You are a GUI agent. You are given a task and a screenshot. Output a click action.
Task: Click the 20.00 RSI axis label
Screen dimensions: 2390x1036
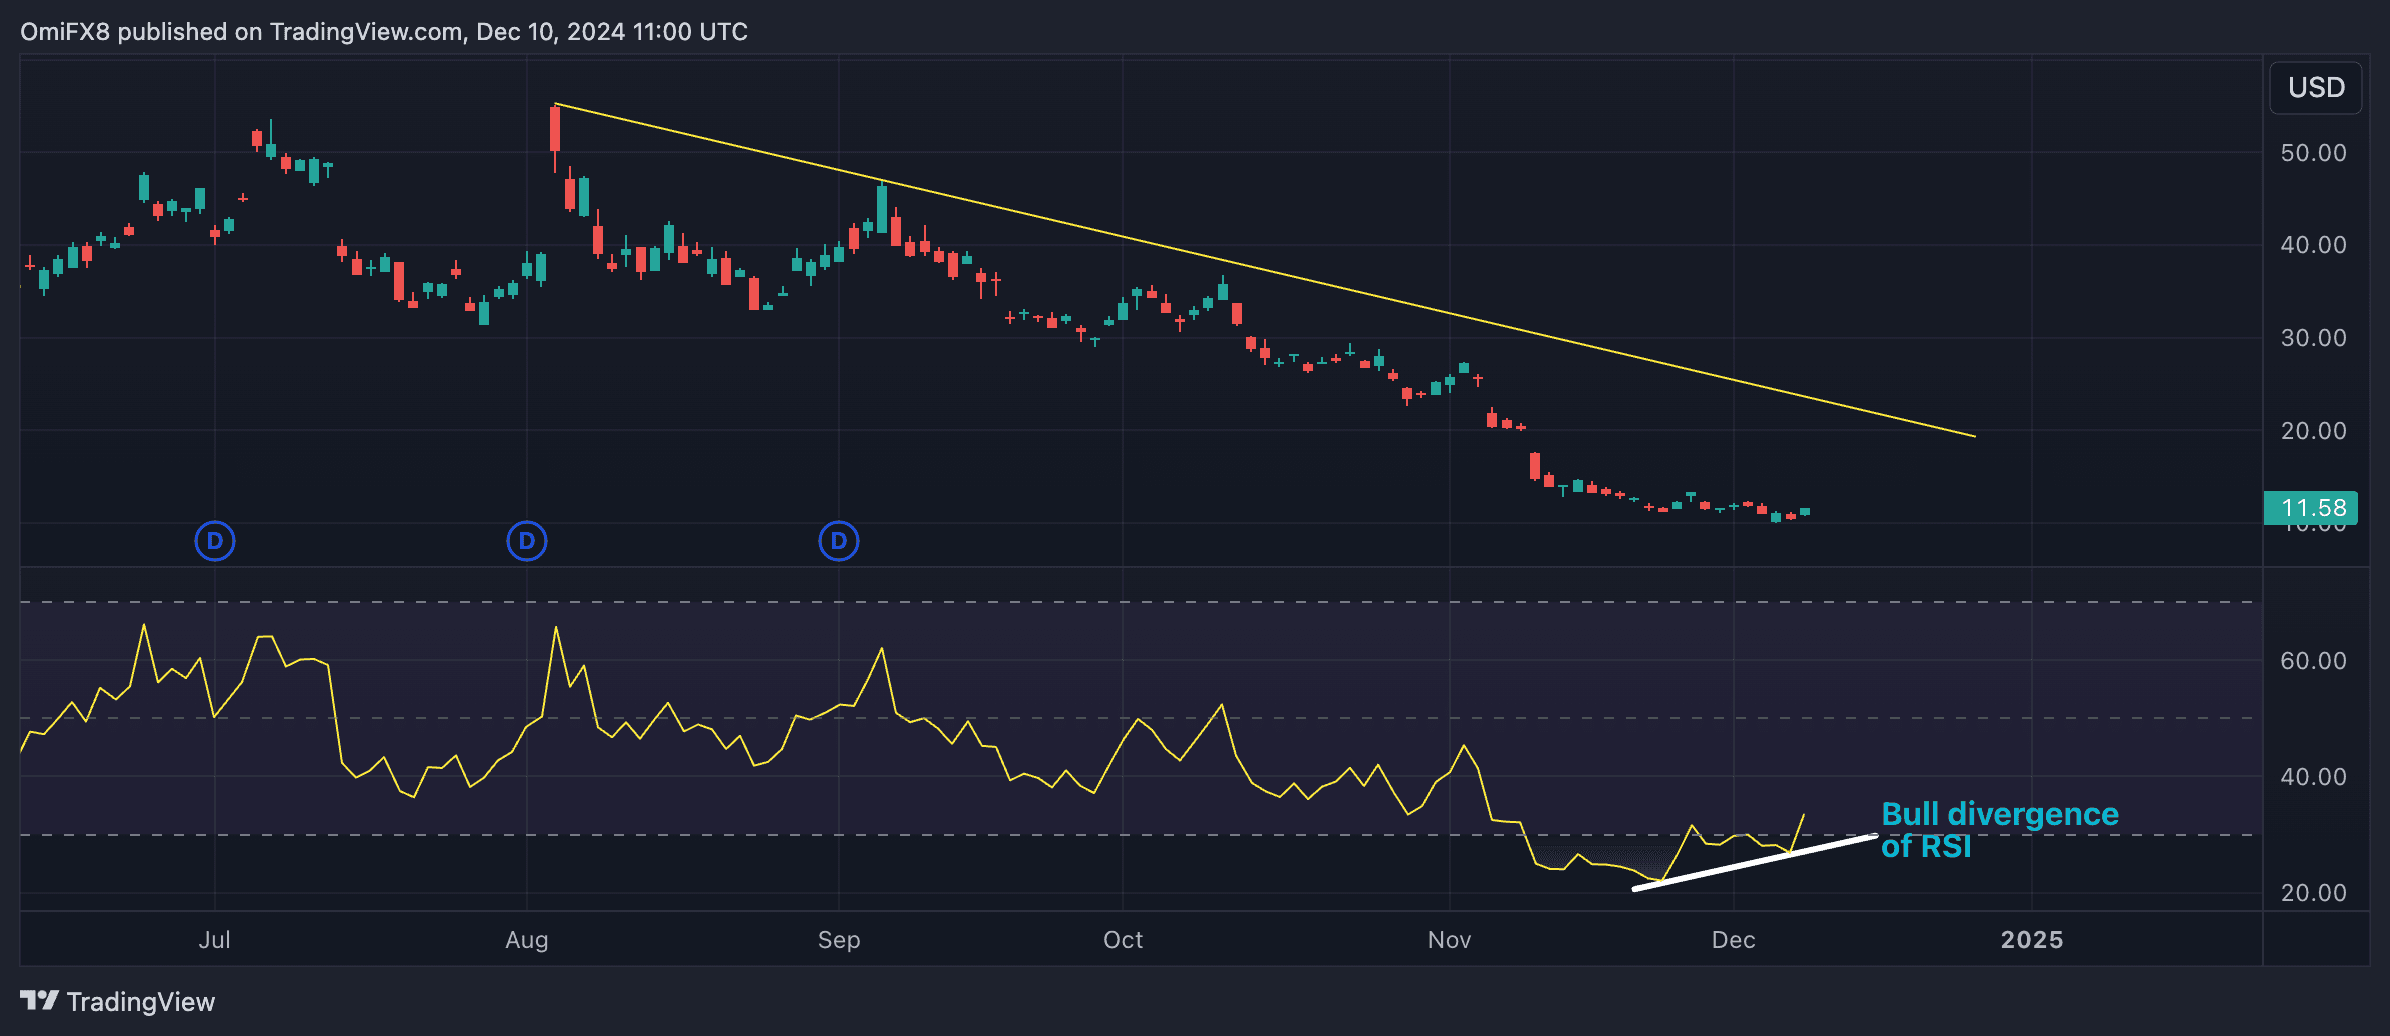[x=2313, y=893]
